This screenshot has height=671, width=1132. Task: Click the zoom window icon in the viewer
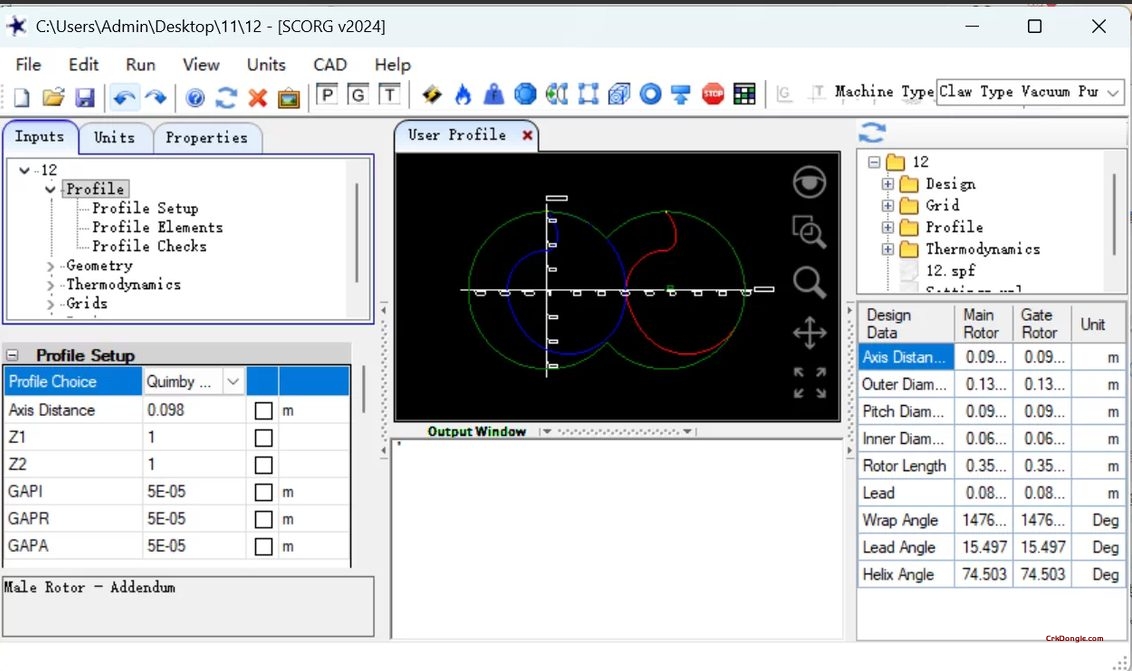pos(809,232)
